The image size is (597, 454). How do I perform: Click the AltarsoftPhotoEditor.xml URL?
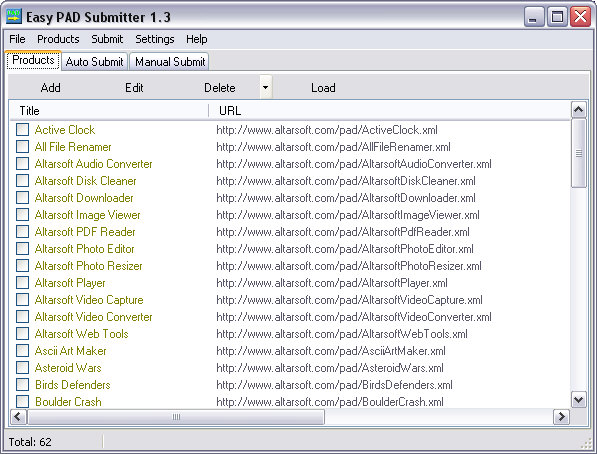(345, 249)
